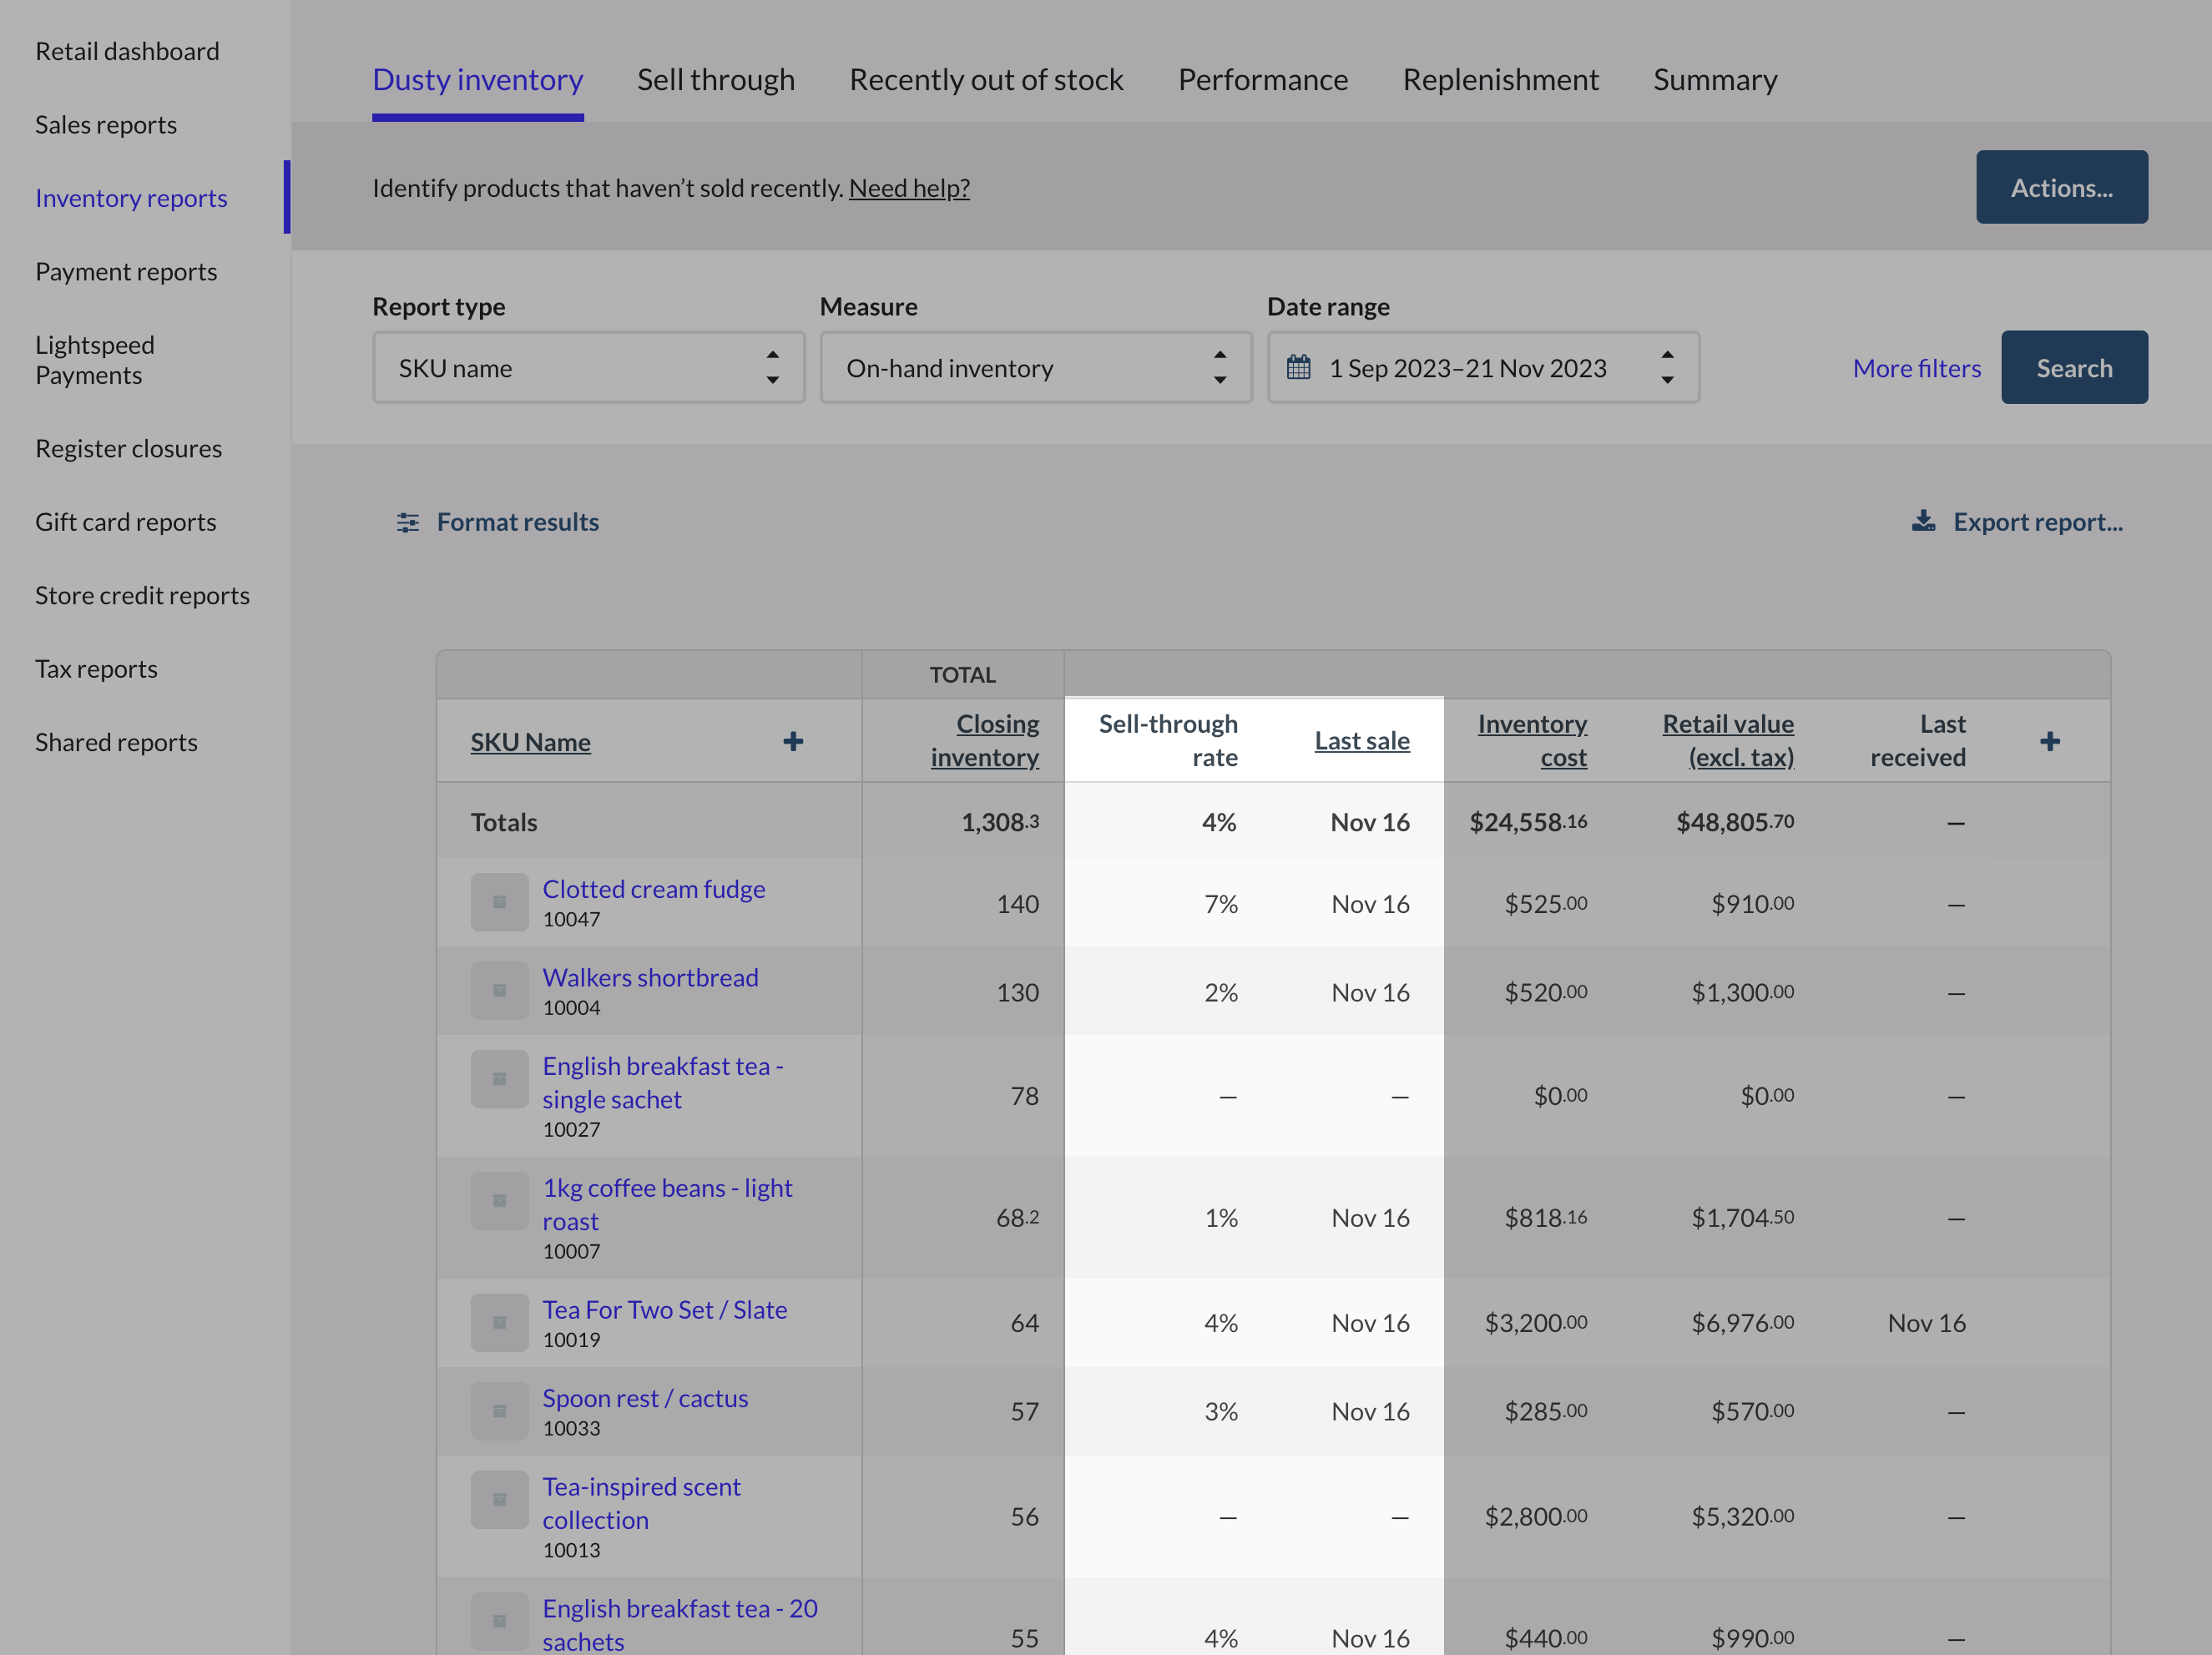2212x1655 pixels.
Task: Click the Walkers shortbread product image icon
Action: 499,991
